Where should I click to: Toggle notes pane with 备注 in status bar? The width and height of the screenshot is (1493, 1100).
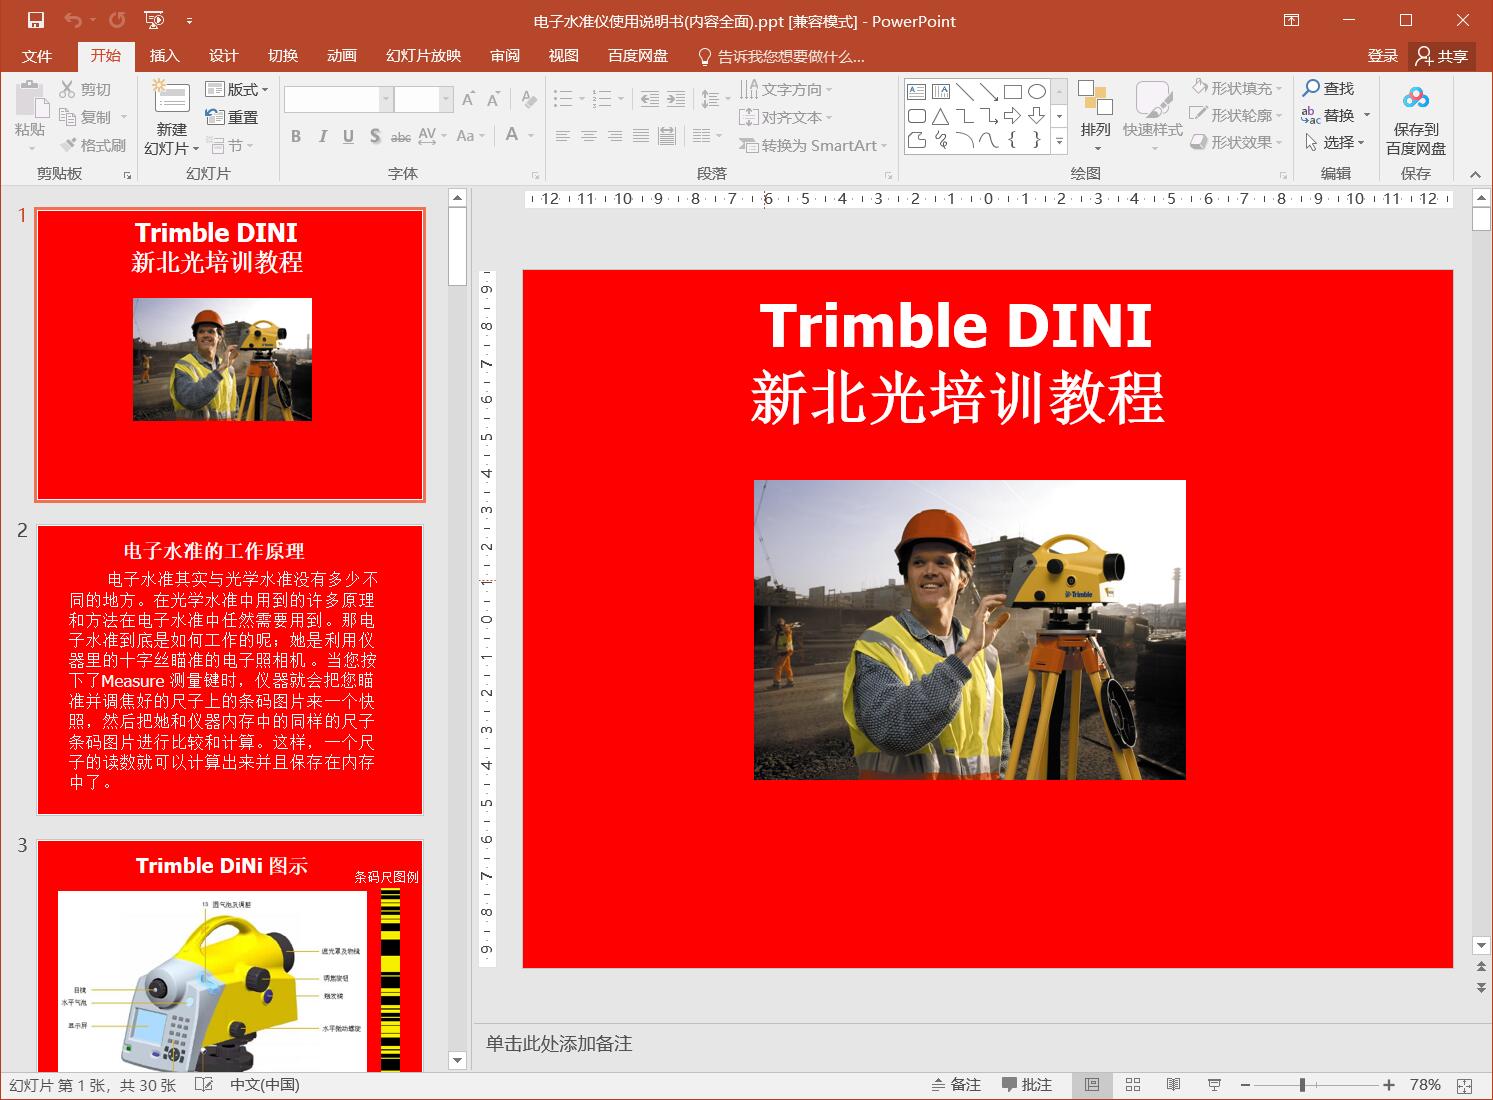pyautogui.click(x=956, y=1085)
